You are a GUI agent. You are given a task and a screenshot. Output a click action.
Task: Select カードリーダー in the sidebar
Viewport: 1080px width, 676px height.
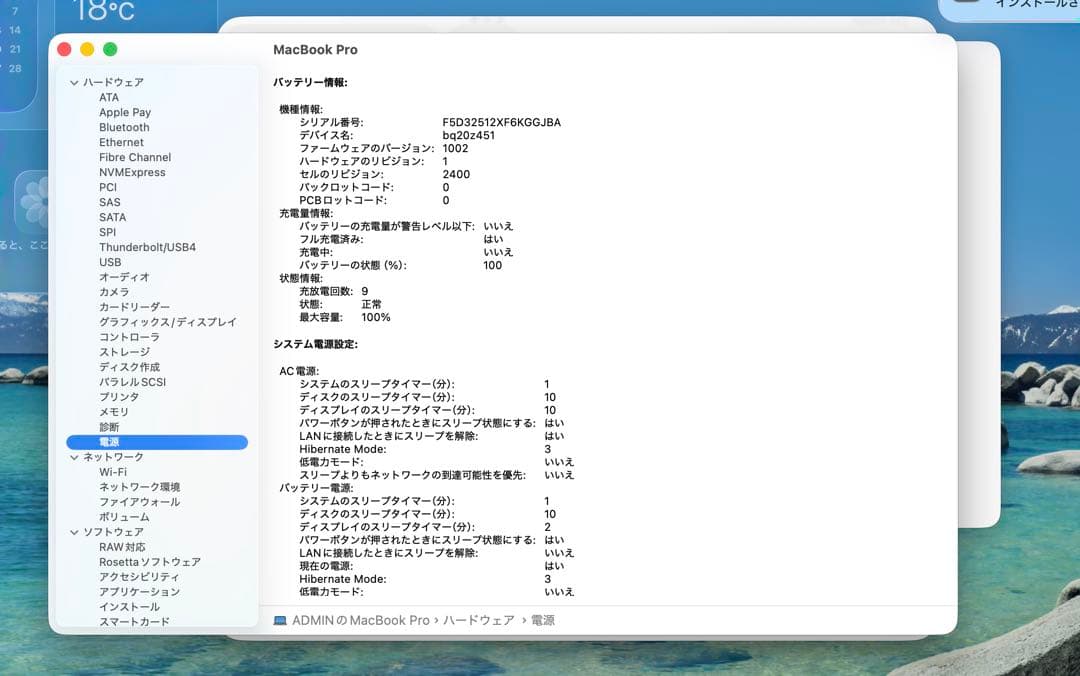pos(134,307)
